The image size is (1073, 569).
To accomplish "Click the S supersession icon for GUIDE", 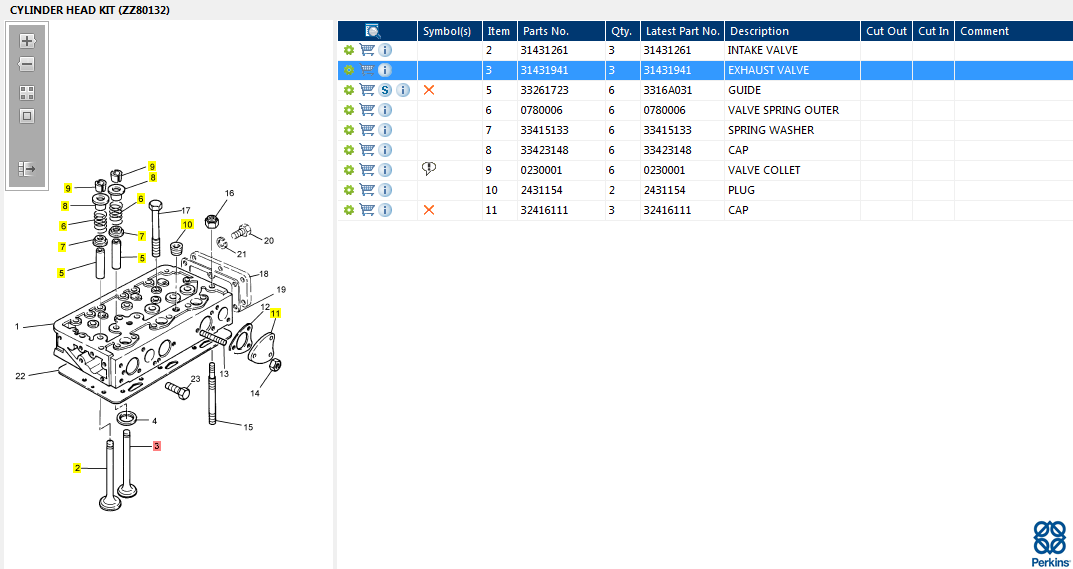I will (x=385, y=90).
